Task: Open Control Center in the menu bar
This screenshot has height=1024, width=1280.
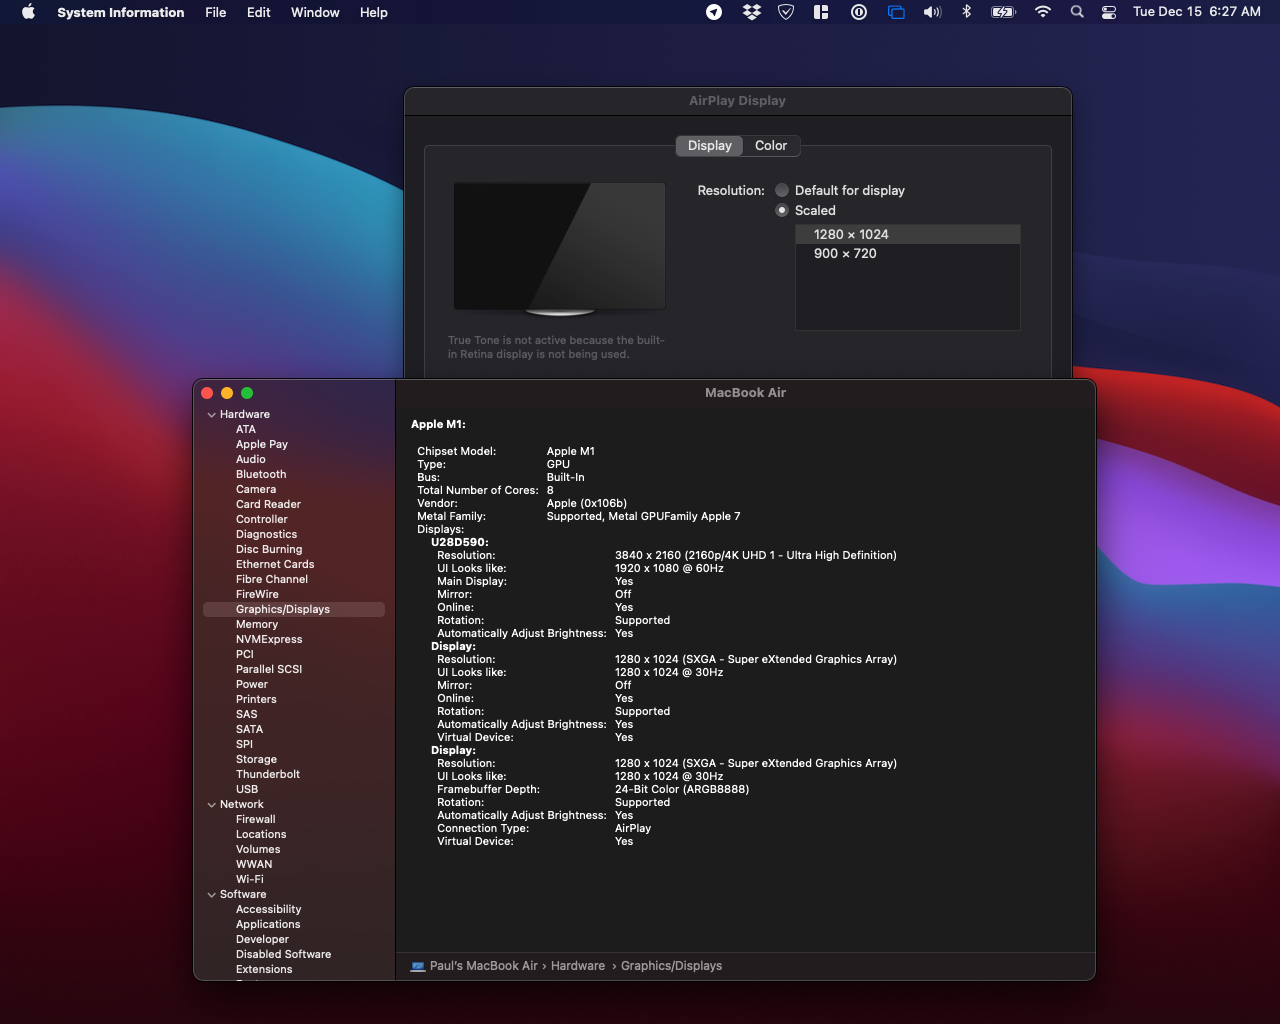Action: [x=1109, y=13]
